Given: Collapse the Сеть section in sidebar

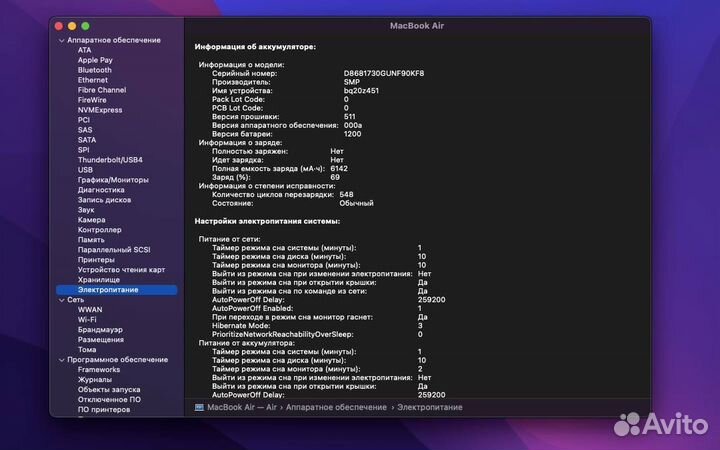Looking at the screenshot, I should pyautogui.click(x=61, y=300).
